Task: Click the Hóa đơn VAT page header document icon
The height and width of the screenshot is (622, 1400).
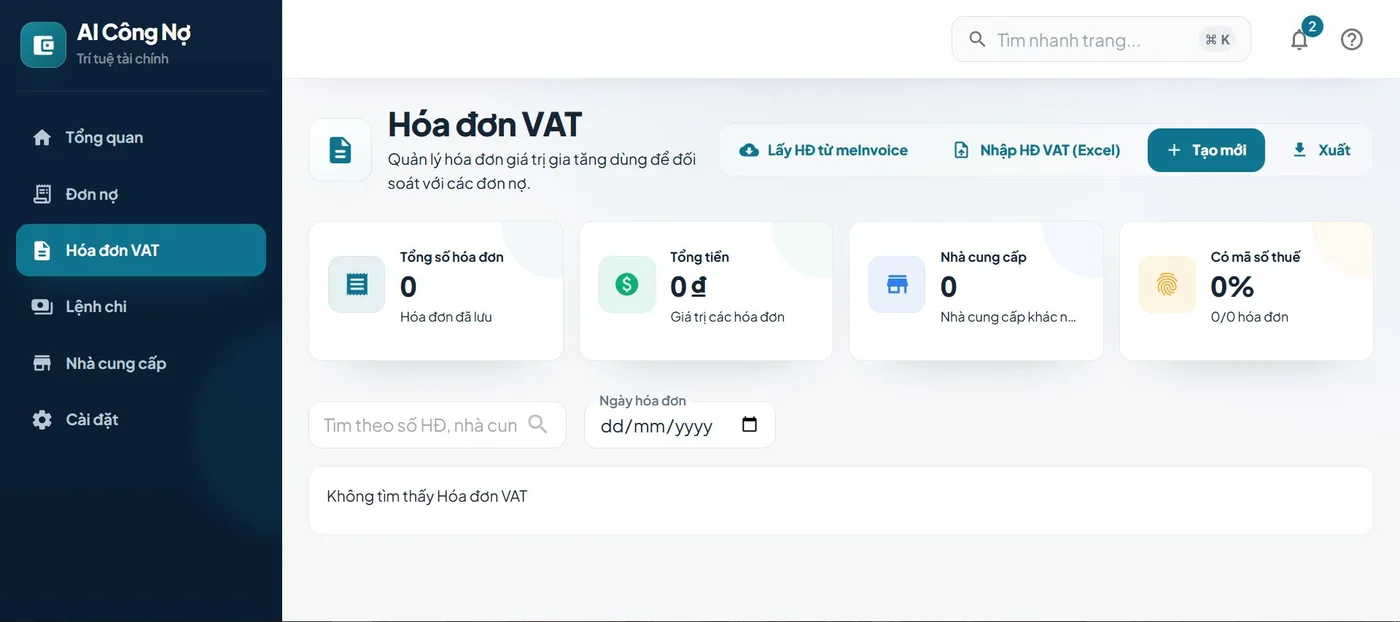Action: tap(340, 150)
